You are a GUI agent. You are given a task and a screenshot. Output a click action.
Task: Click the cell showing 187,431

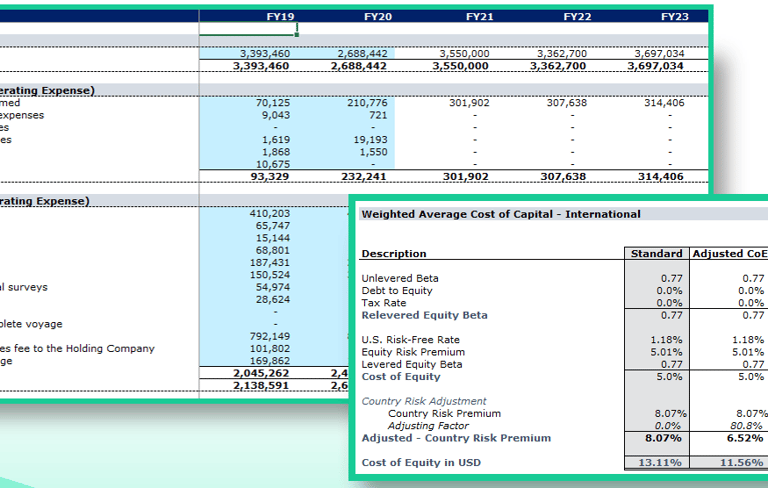coord(269,263)
